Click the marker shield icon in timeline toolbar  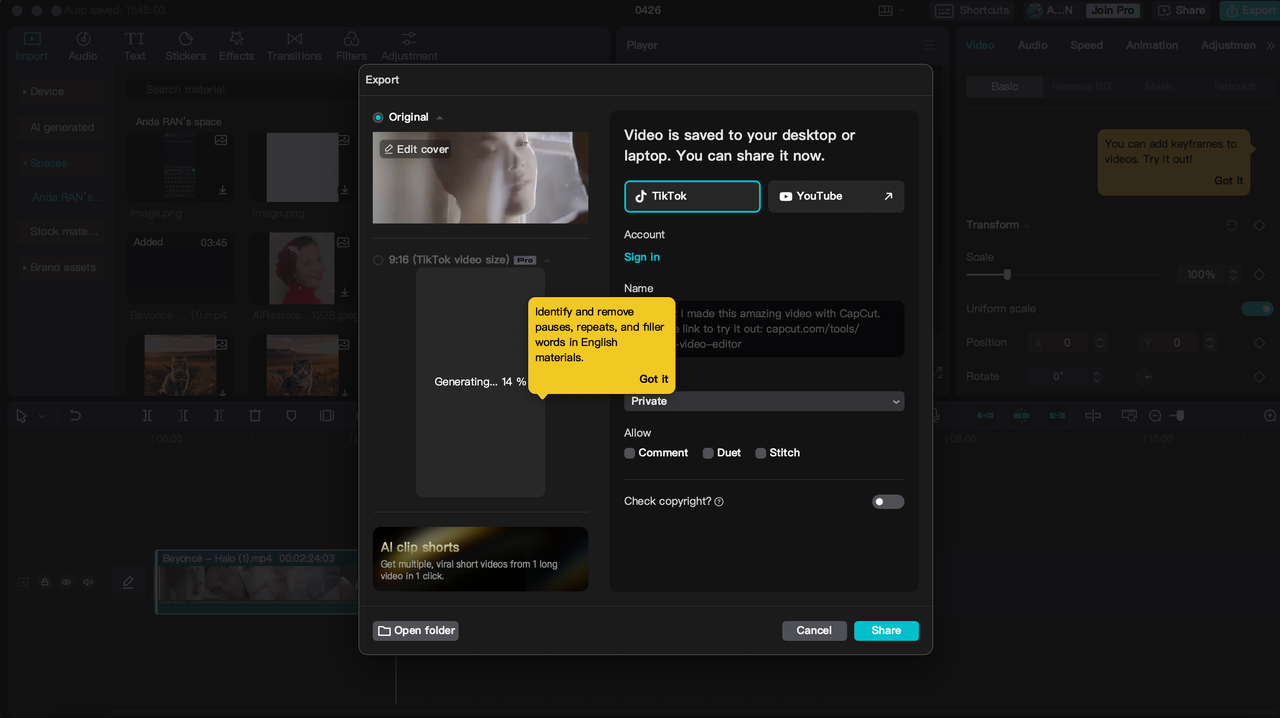tap(291, 416)
